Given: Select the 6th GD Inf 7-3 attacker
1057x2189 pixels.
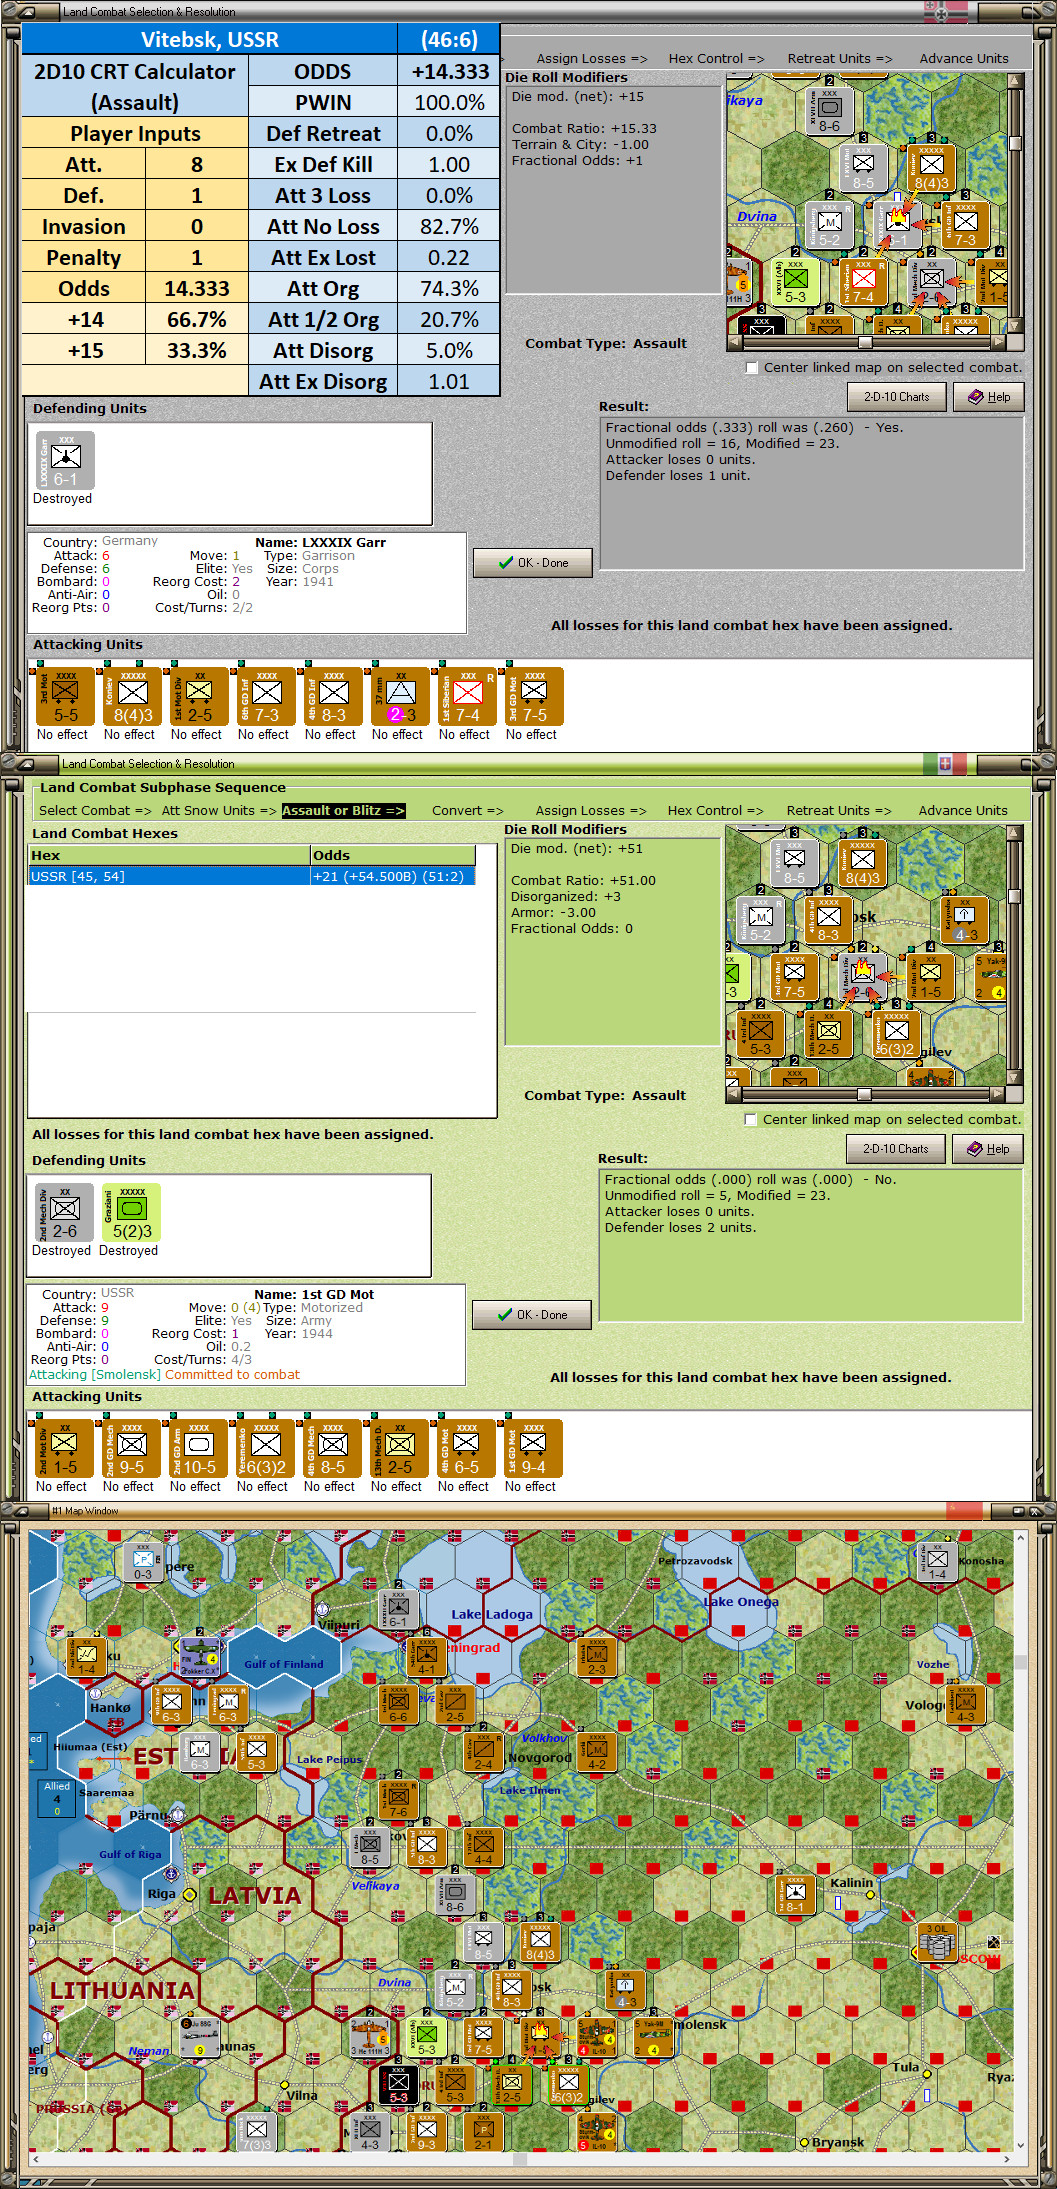Looking at the screenshot, I should tap(264, 696).
